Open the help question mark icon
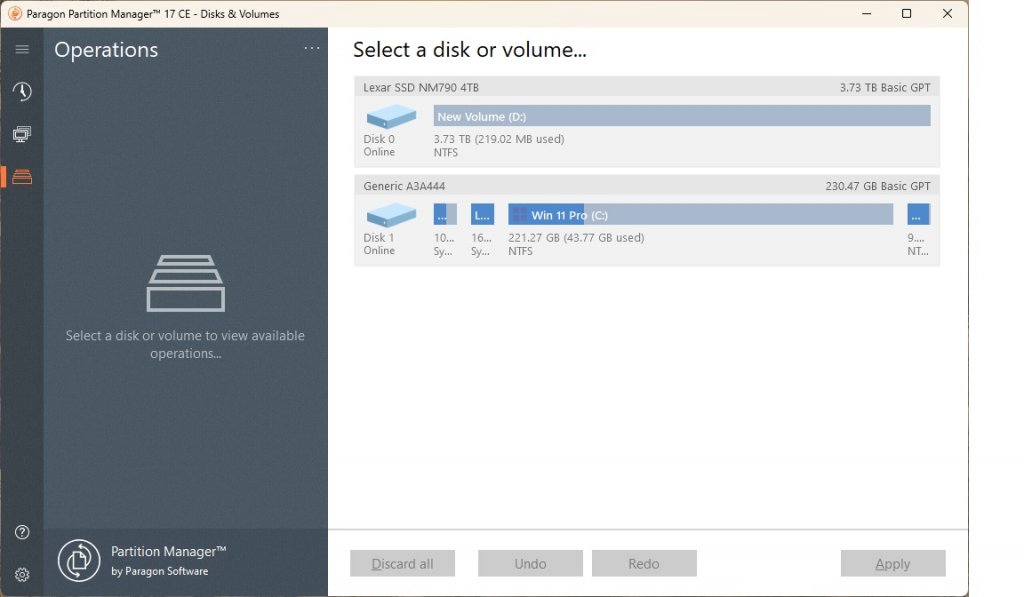The height and width of the screenshot is (597, 1024). coord(22,532)
